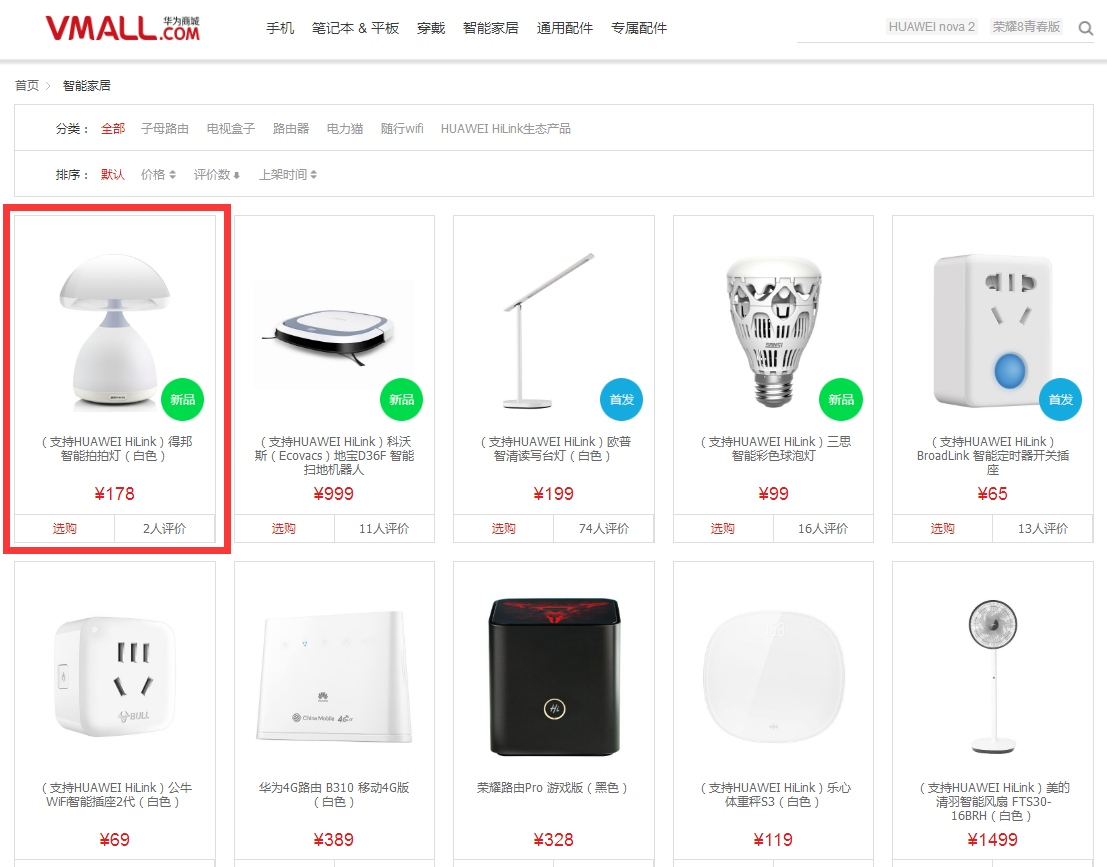Open the VMALL.COM logo homepage

coord(123,28)
